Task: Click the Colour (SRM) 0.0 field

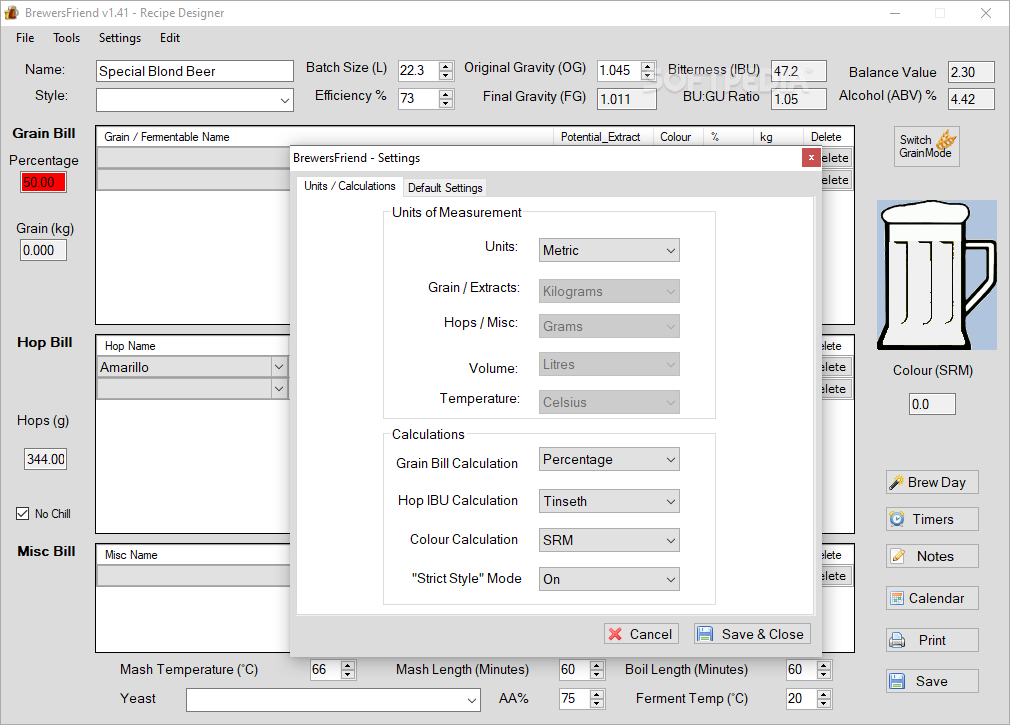Action: (932, 404)
